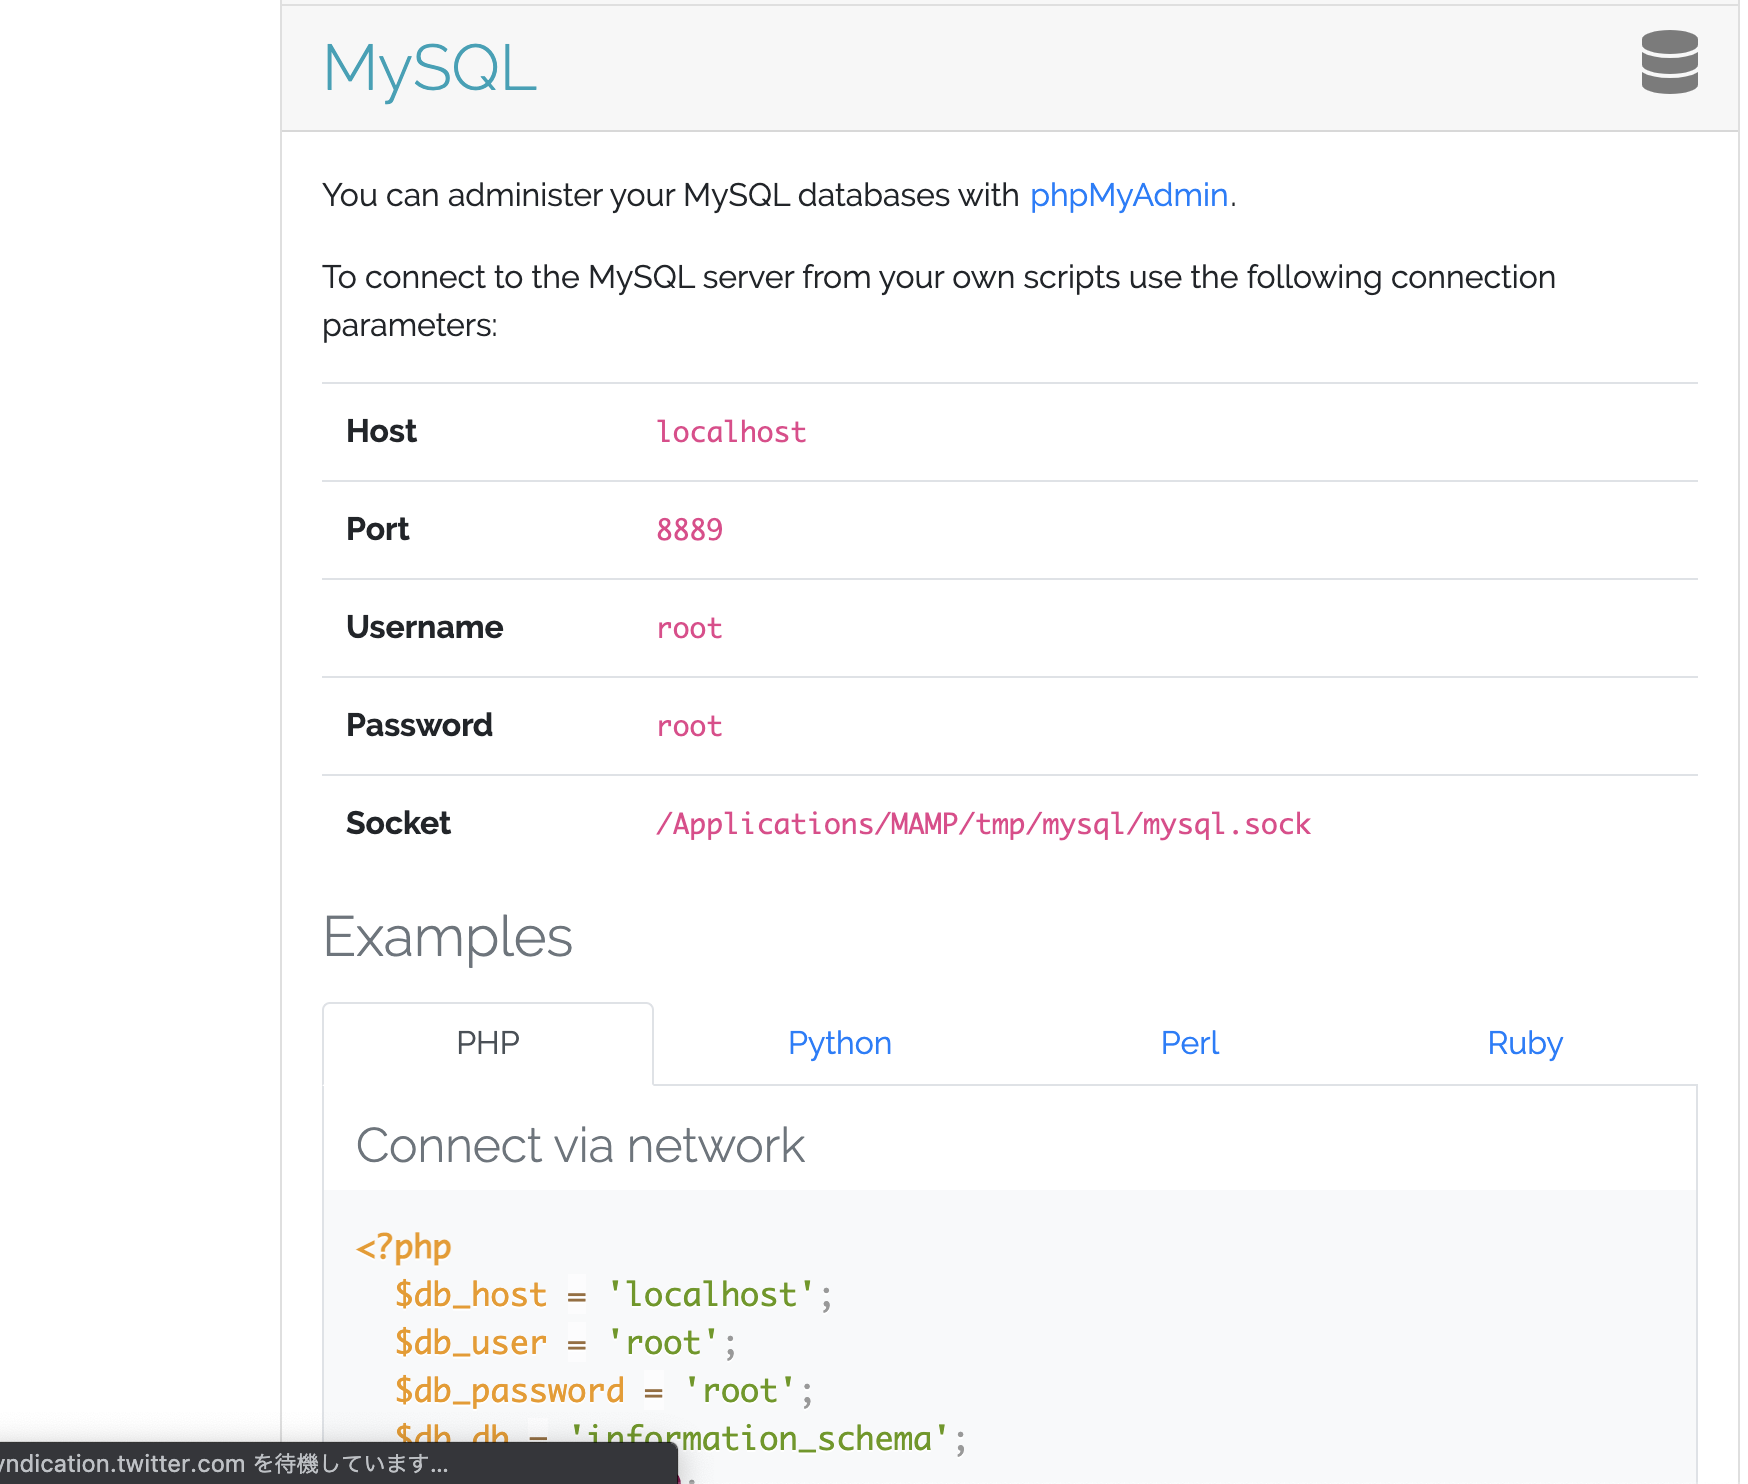The height and width of the screenshot is (1484, 1748).
Task: Click the Username row label
Action: tap(424, 627)
